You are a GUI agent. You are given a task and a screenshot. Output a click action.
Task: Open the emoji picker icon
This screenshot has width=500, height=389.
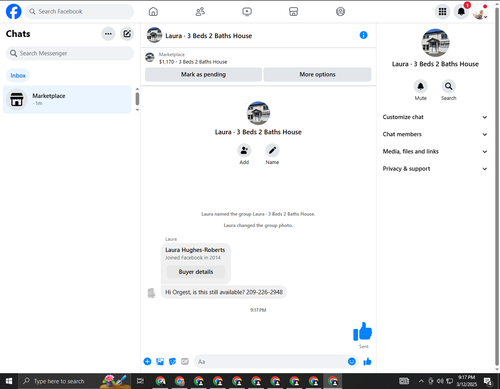[x=352, y=361]
